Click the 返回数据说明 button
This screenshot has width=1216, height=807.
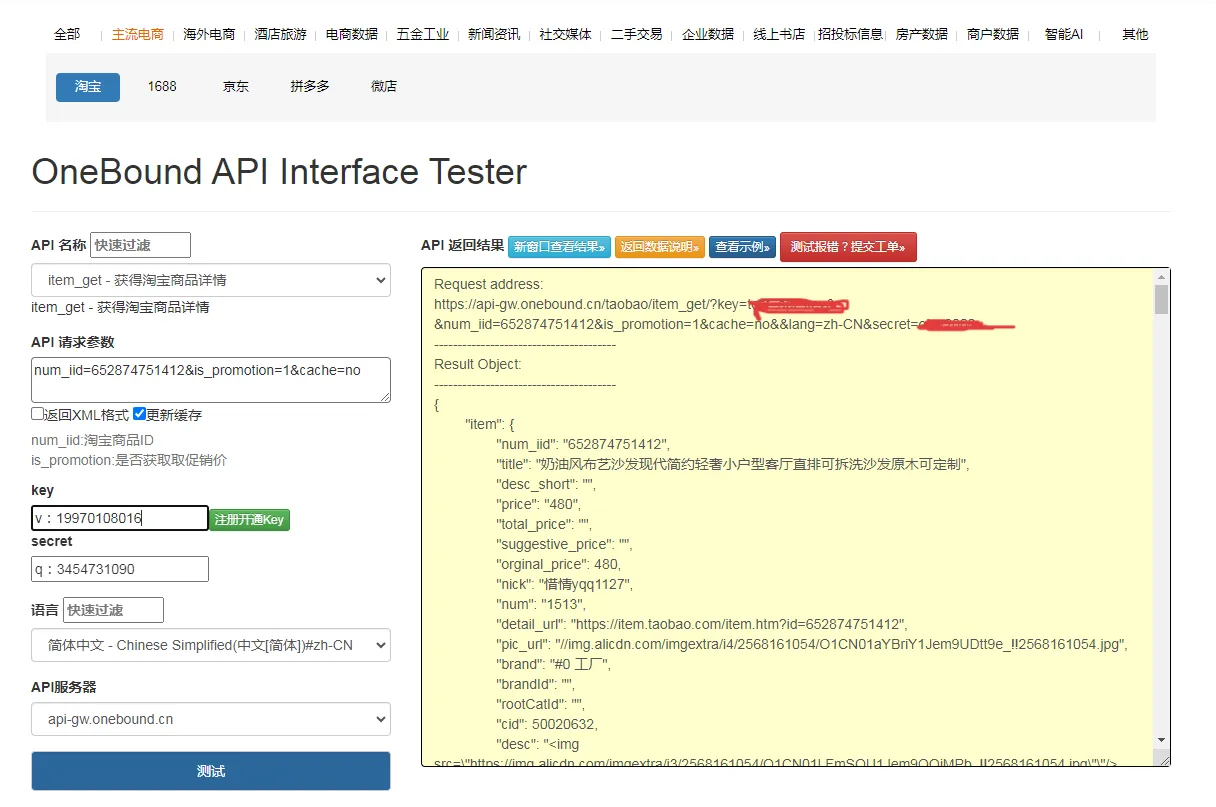click(659, 247)
